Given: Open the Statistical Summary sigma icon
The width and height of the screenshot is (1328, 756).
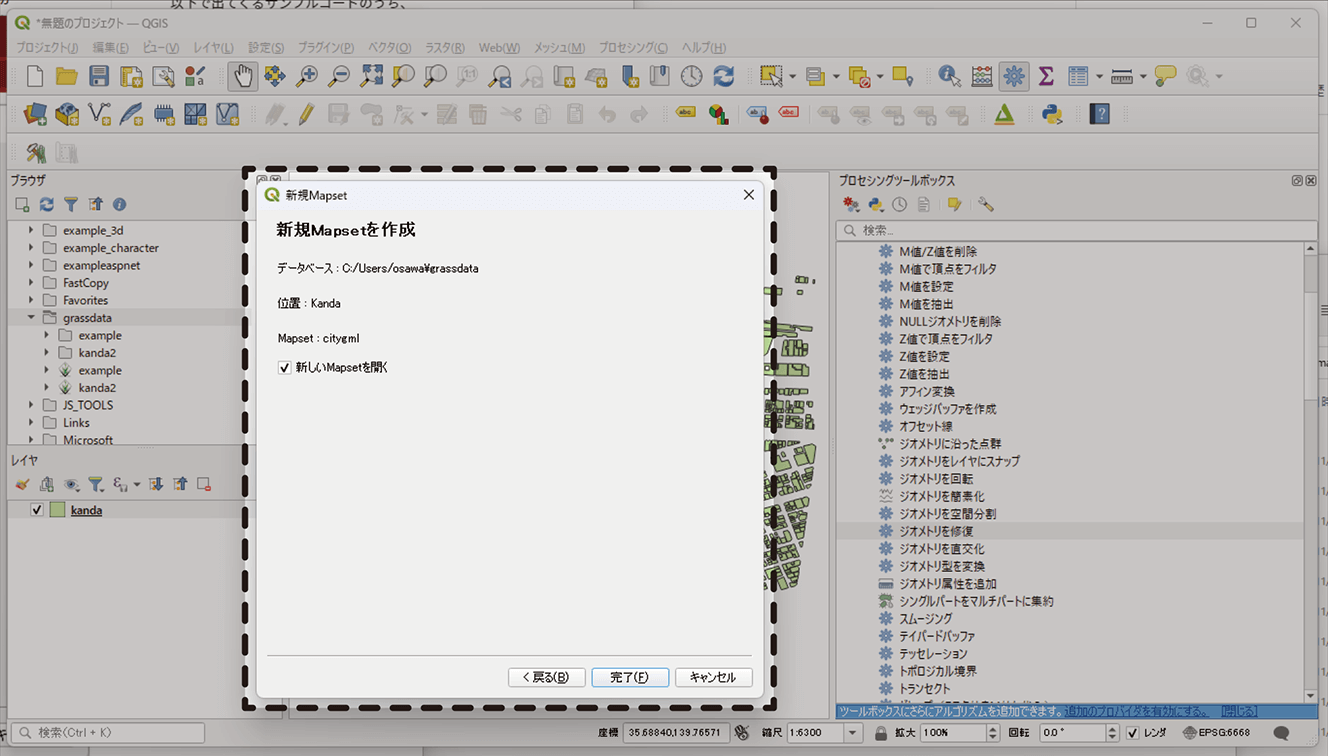Looking at the screenshot, I should [1046, 76].
